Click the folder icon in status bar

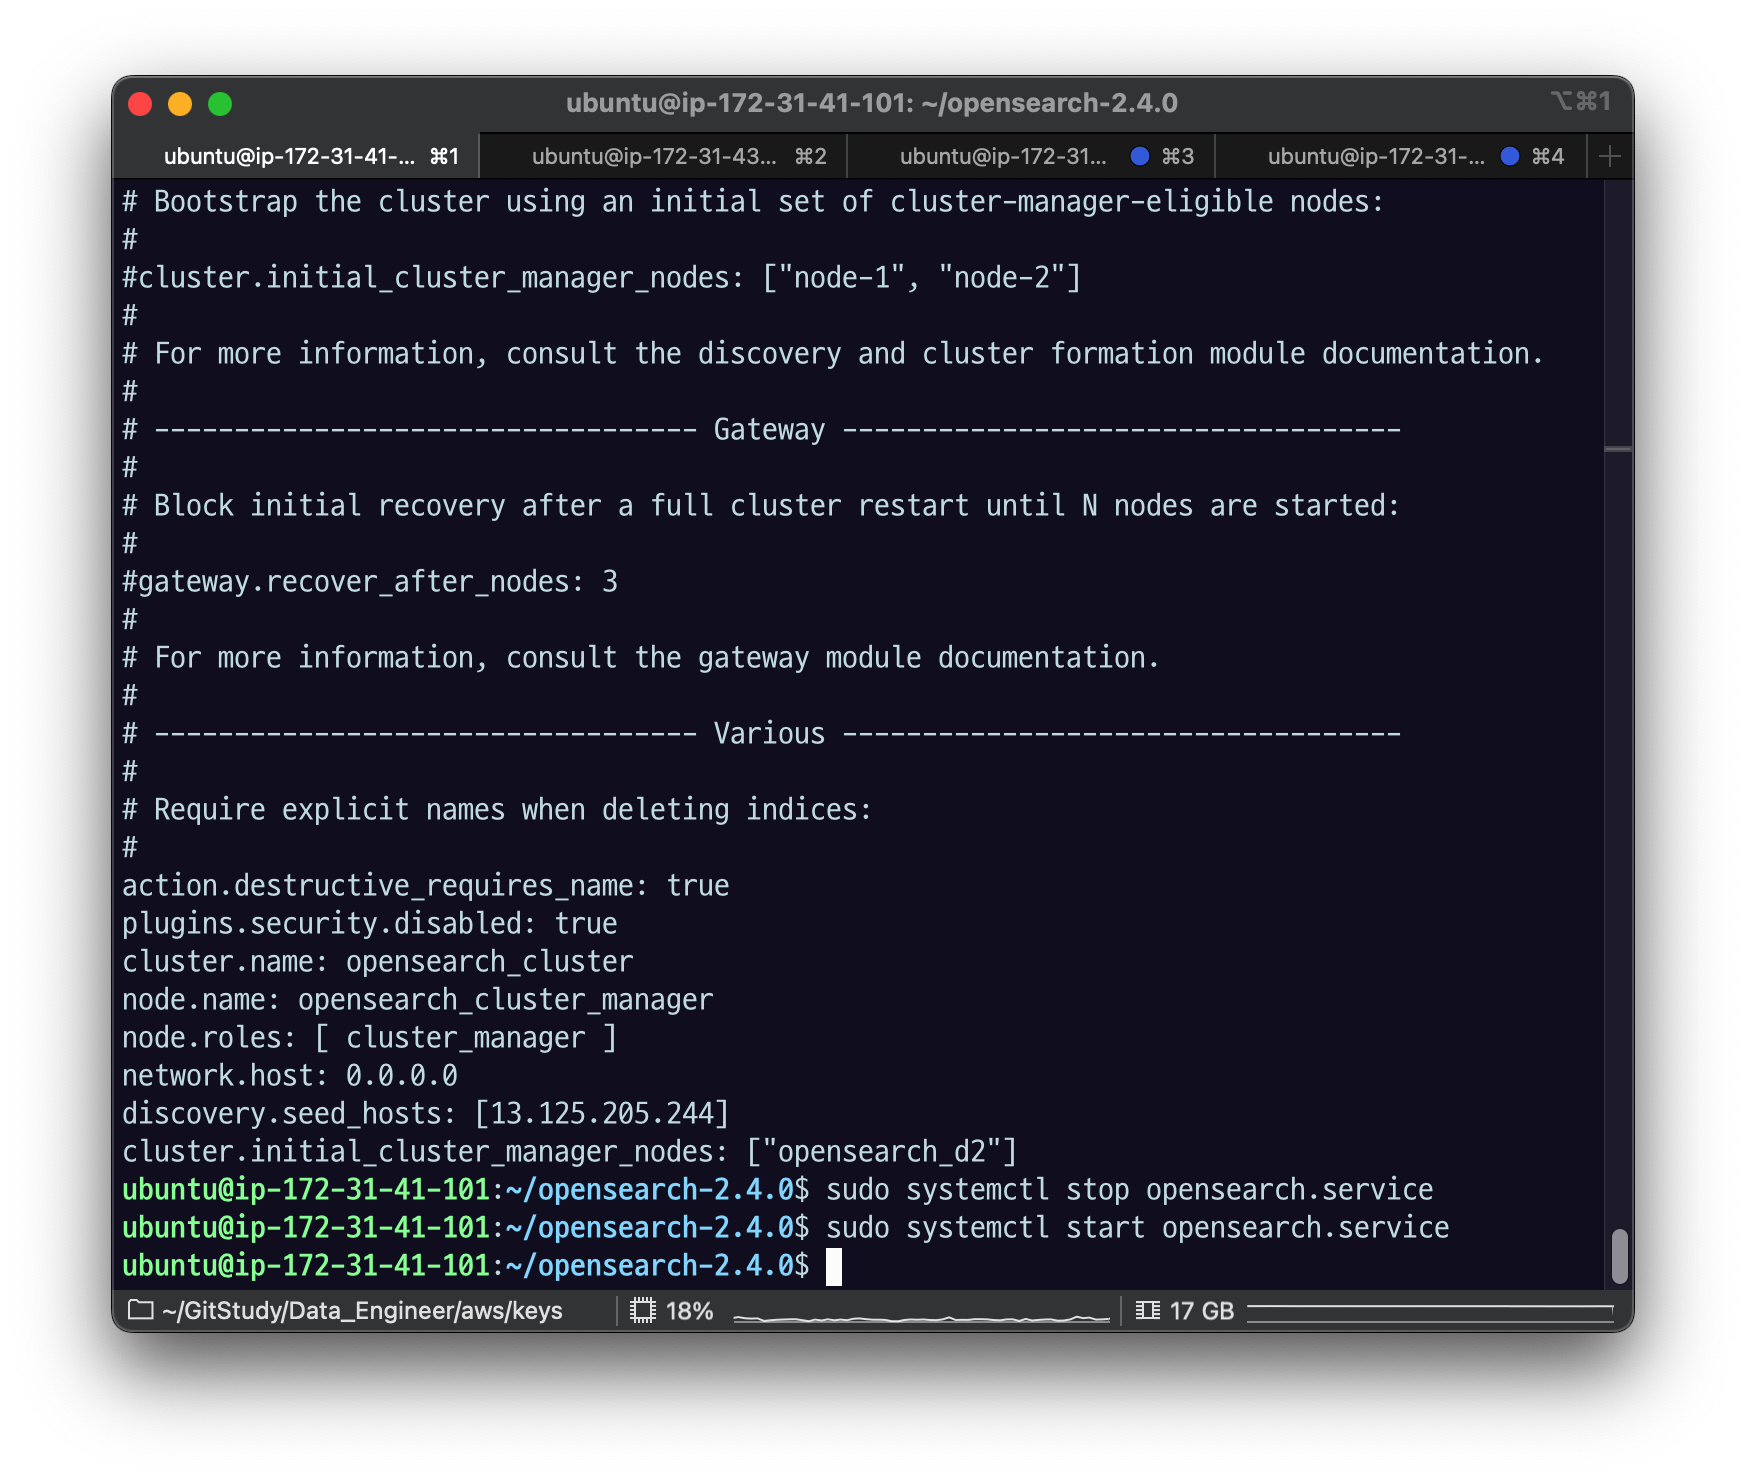click(x=141, y=1310)
